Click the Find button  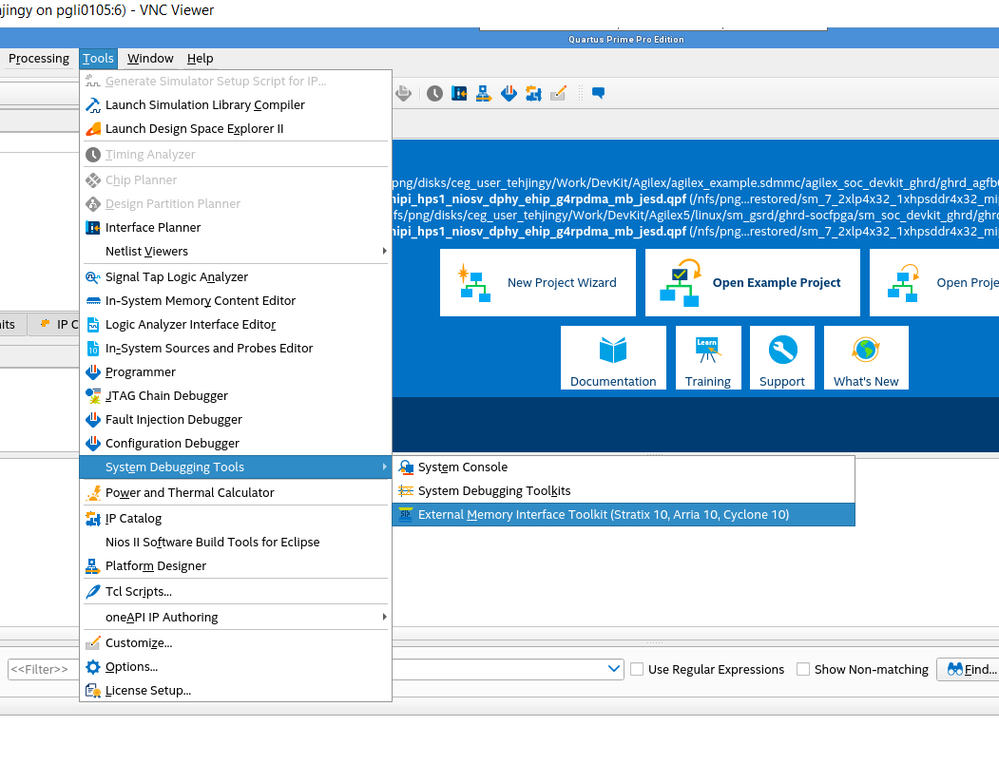coord(968,669)
